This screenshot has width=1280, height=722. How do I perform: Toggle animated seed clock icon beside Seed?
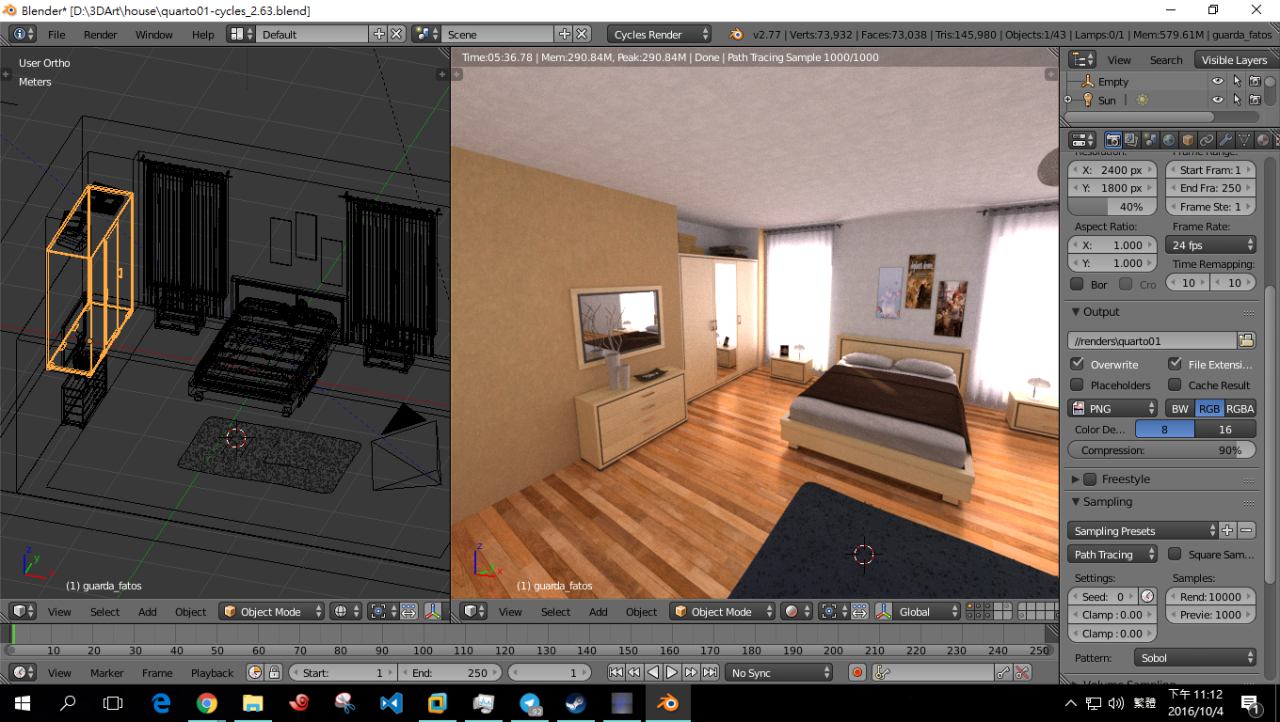[1147, 596]
